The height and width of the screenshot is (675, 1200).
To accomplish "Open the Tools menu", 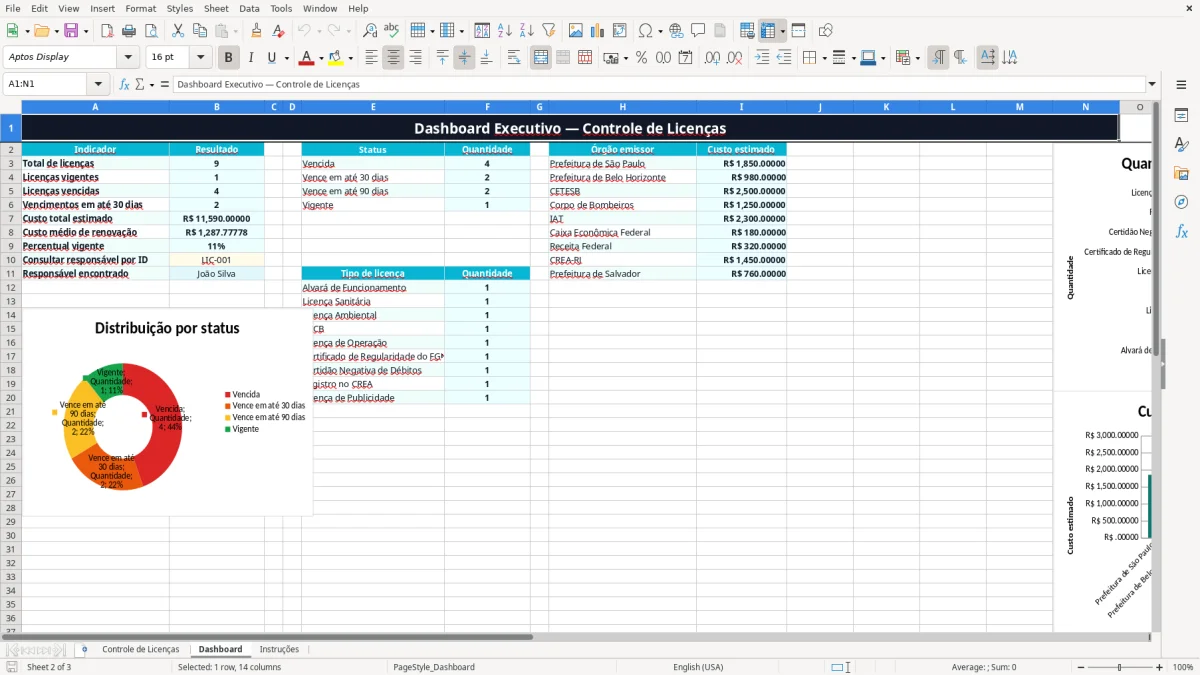I will (x=281, y=8).
